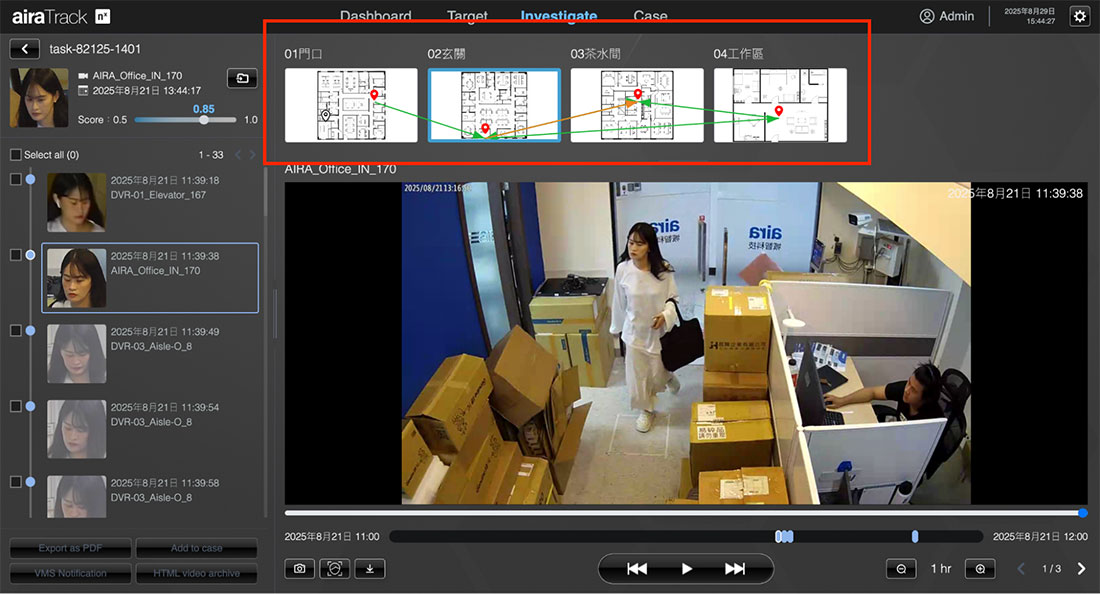Click the Export as PDF button
Screen dimensions: 1100x594
tap(71, 548)
